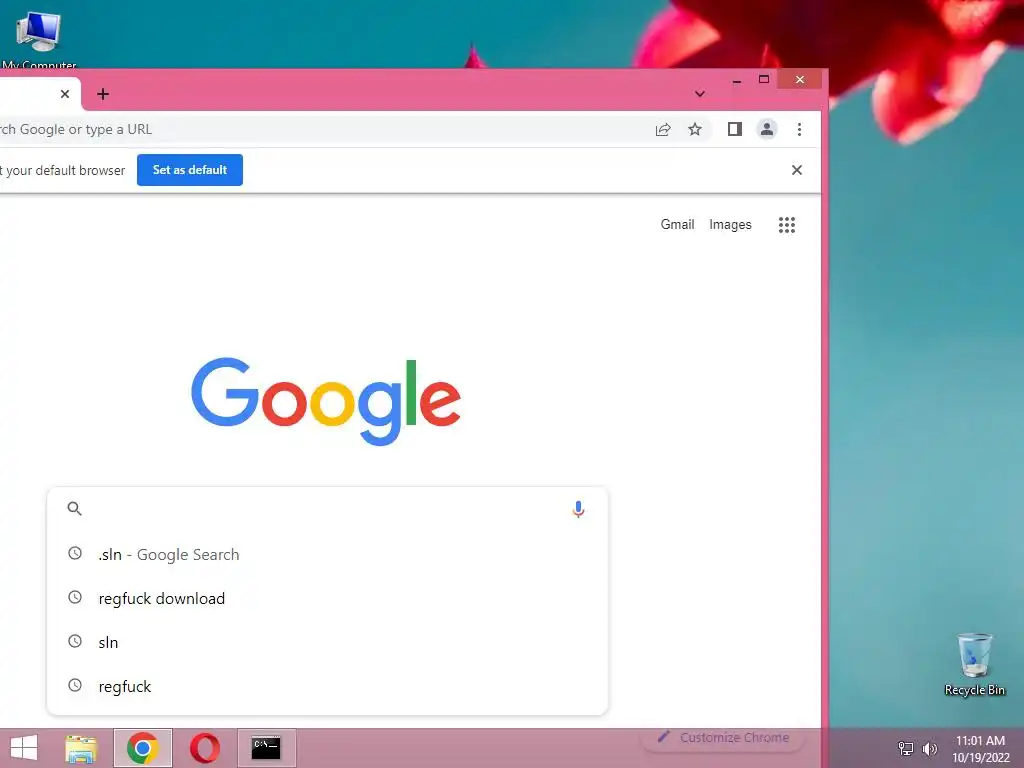Open File Explorer from taskbar
This screenshot has width=1024, height=768.
[81, 748]
